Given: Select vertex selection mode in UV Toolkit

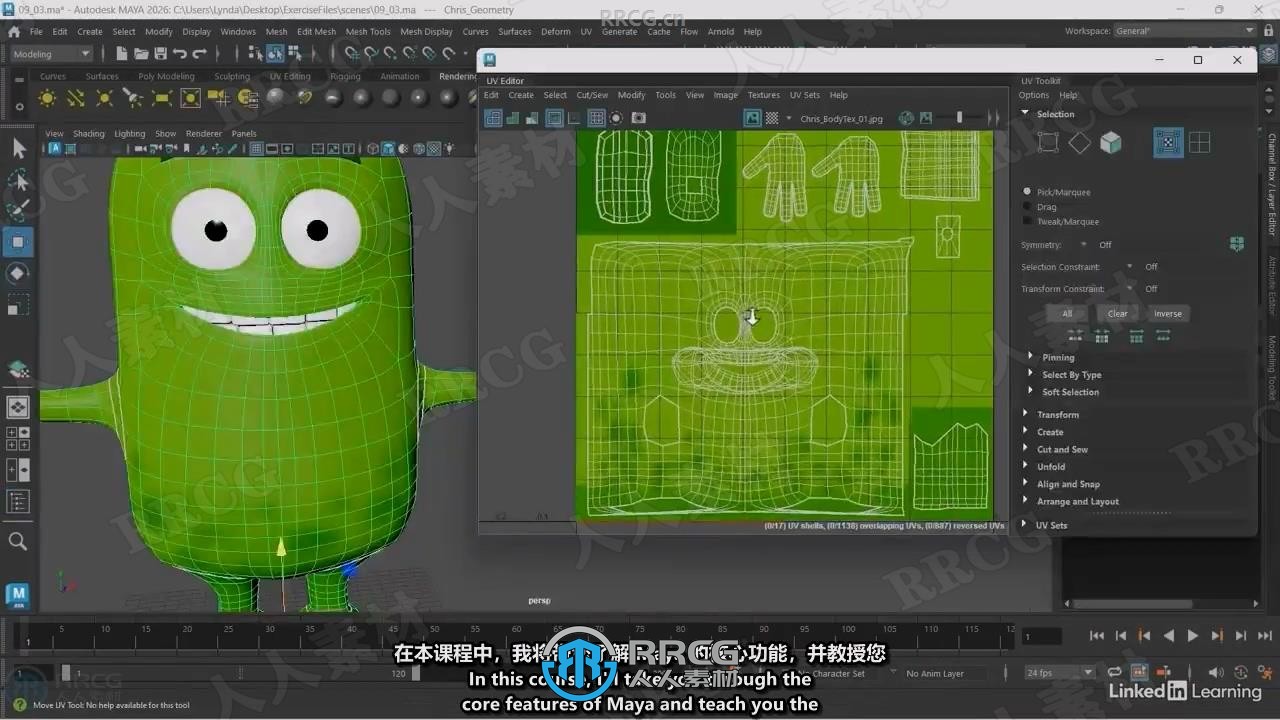Looking at the screenshot, I should [x=1048, y=143].
